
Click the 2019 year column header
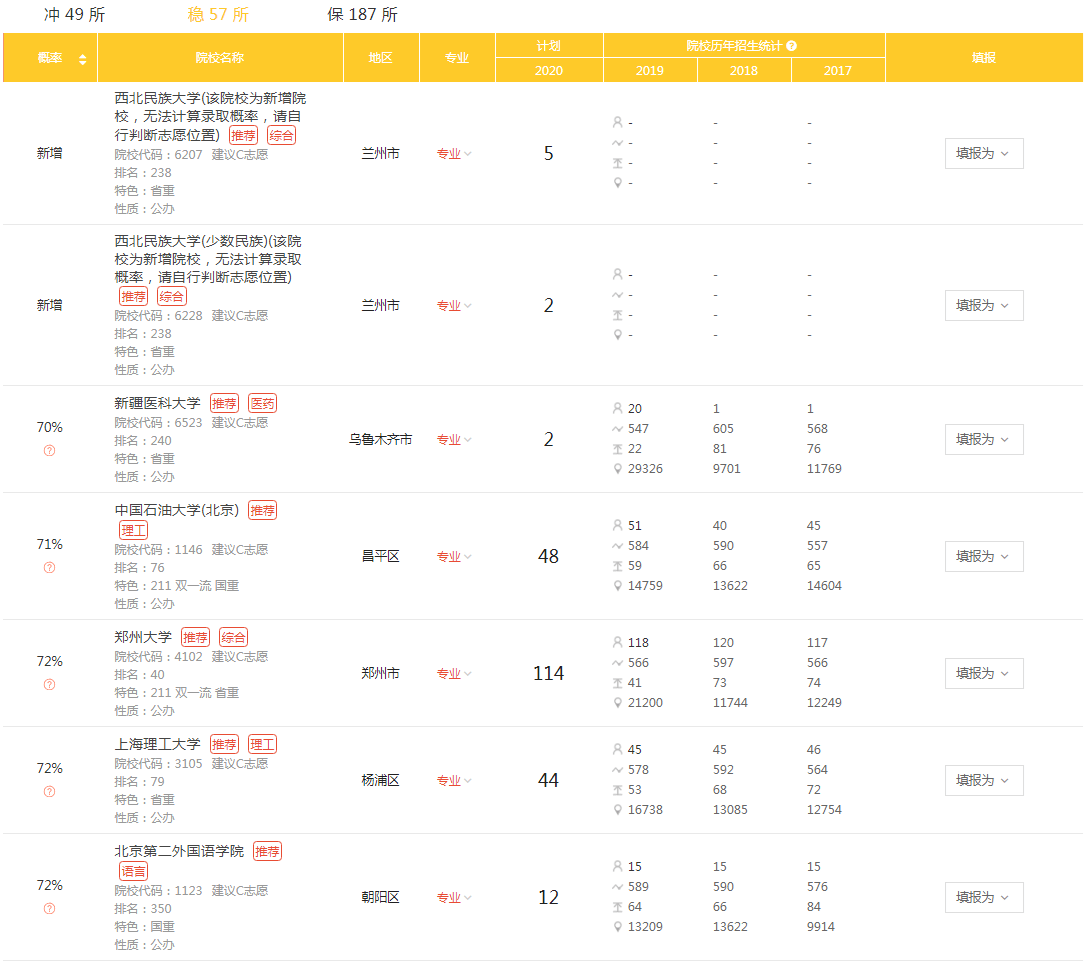[650, 71]
